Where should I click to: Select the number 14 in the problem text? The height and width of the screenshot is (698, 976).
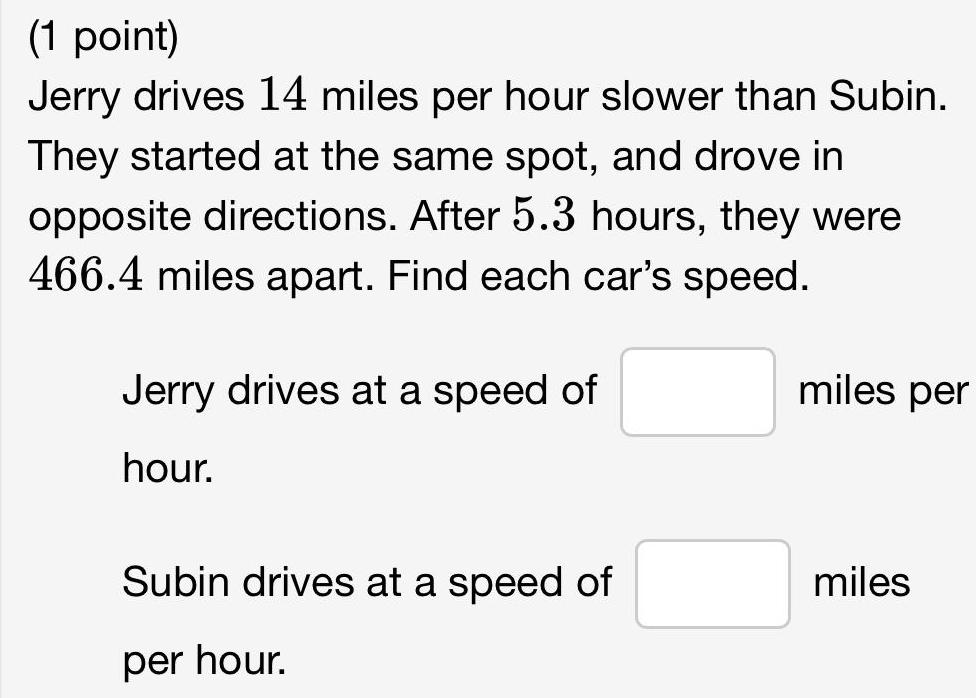281,96
